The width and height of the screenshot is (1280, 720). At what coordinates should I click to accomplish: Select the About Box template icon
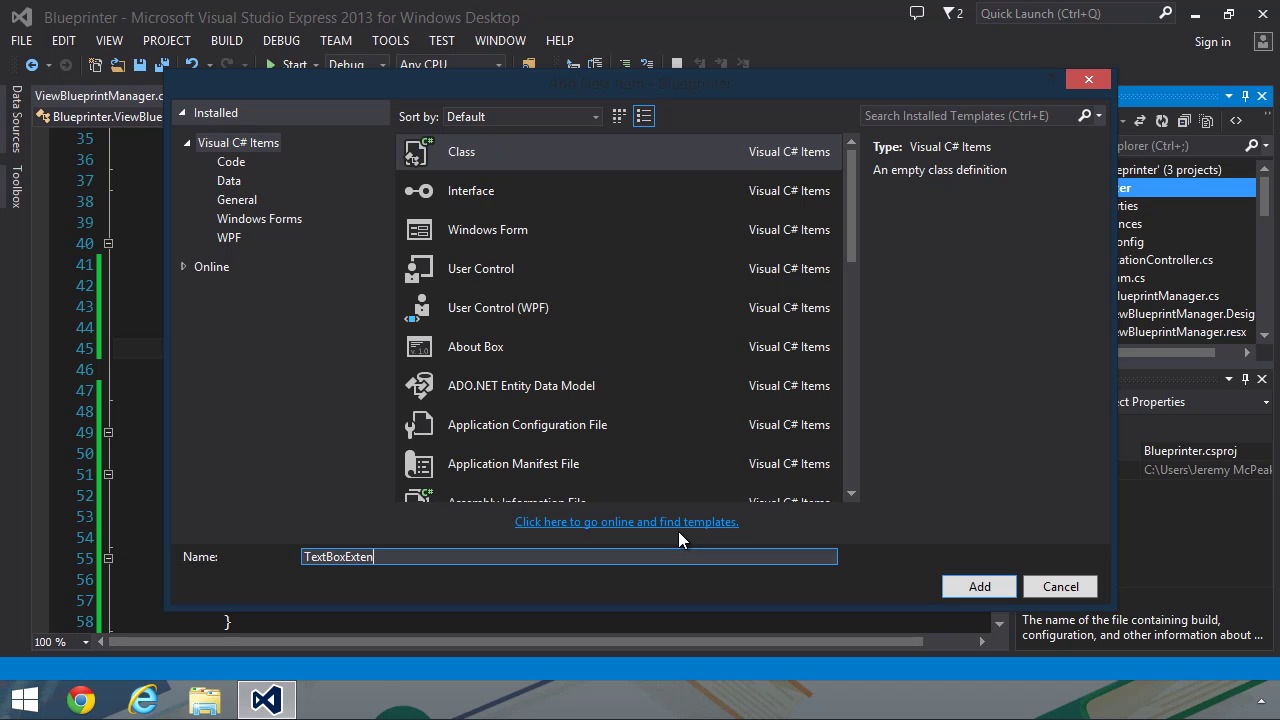coord(419,347)
